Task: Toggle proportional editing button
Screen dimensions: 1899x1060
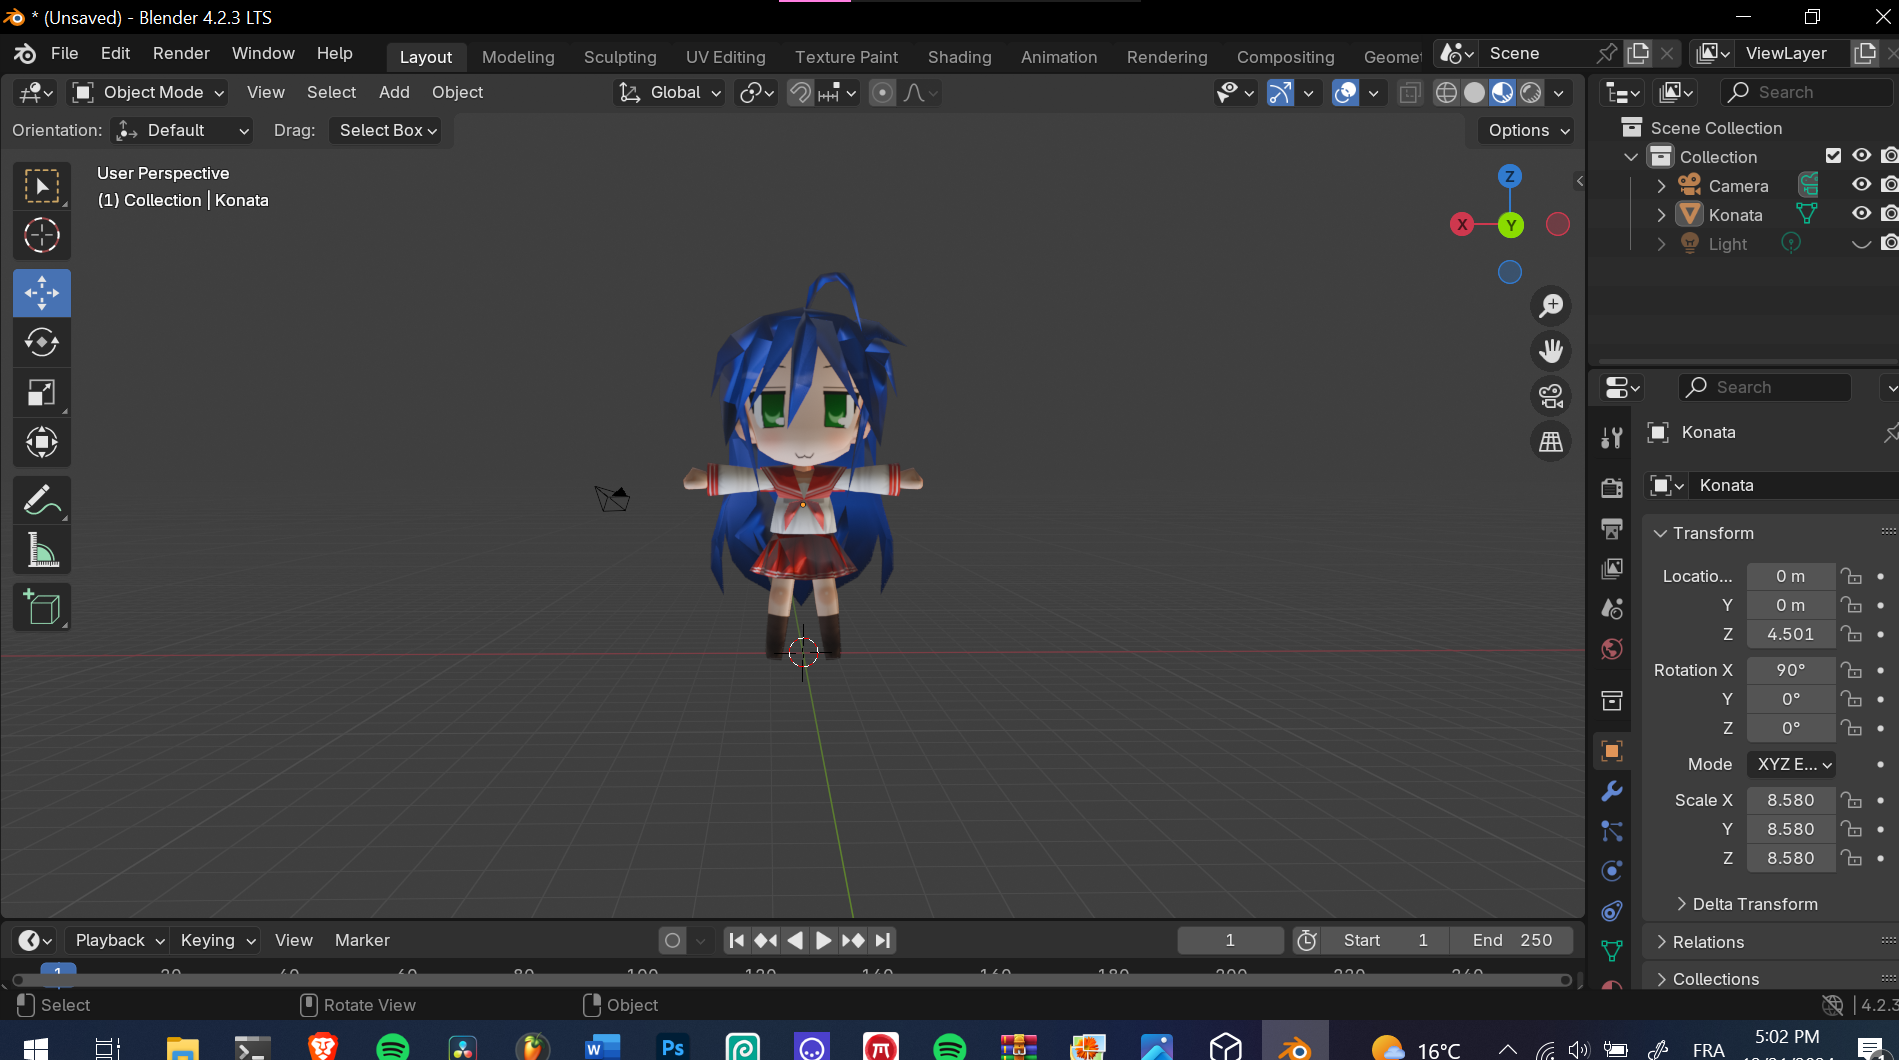Action: 882,93
